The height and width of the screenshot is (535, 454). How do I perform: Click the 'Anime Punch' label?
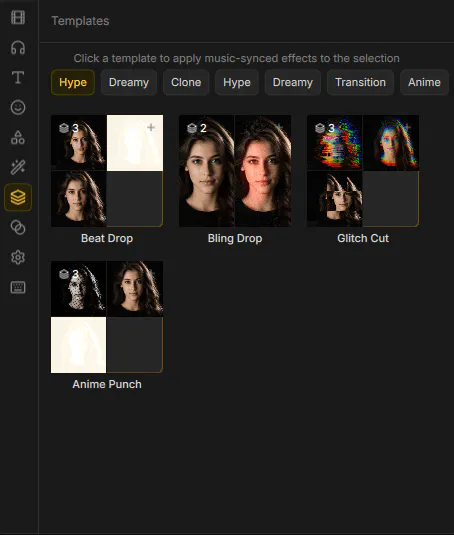pyautogui.click(x=107, y=384)
